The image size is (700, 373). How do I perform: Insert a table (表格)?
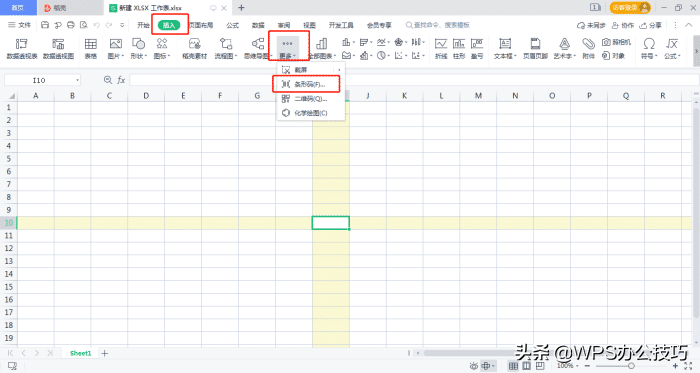[91, 48]
